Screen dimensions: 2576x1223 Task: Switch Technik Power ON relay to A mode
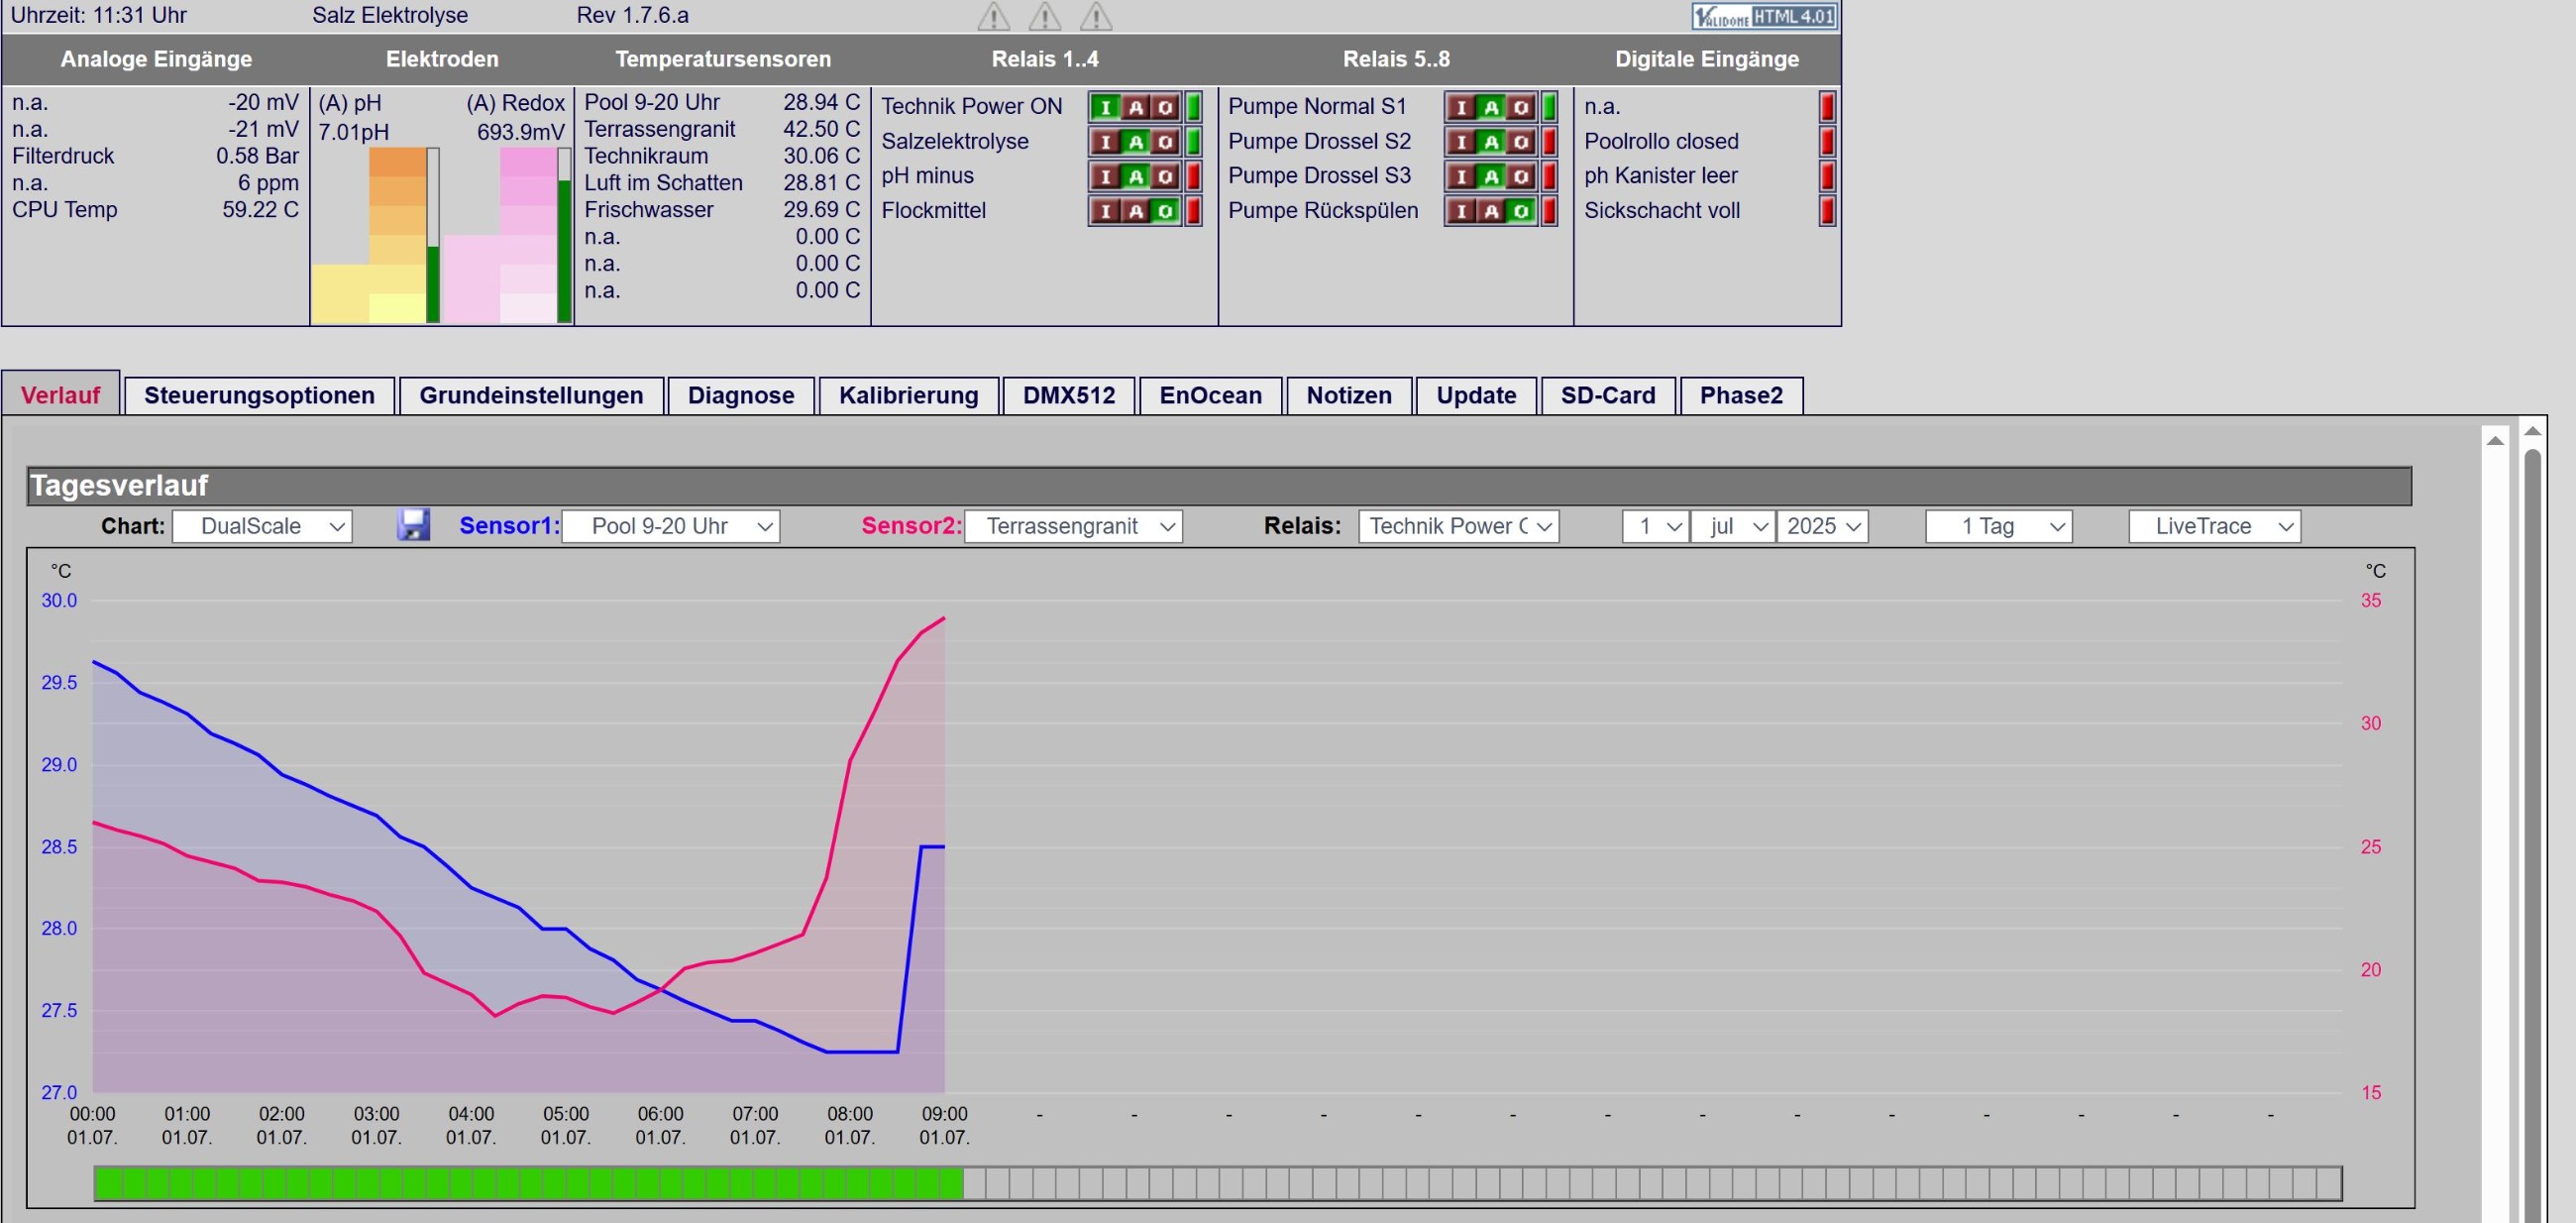(1135, 107)
